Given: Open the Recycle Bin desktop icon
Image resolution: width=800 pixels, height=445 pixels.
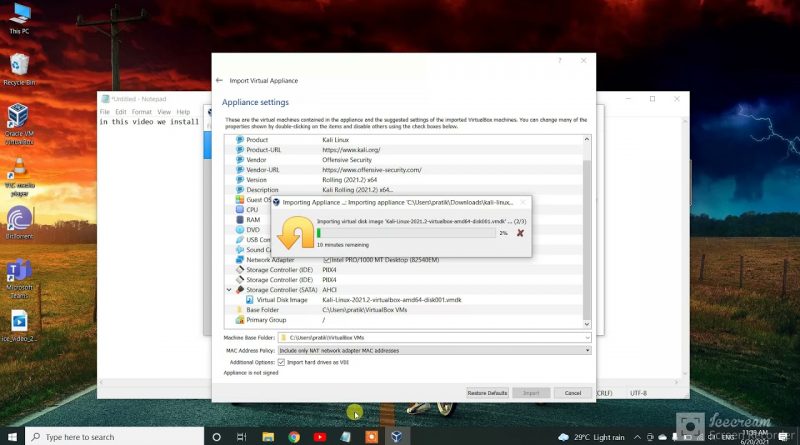Looking at the screenshot, I should 19,69.
